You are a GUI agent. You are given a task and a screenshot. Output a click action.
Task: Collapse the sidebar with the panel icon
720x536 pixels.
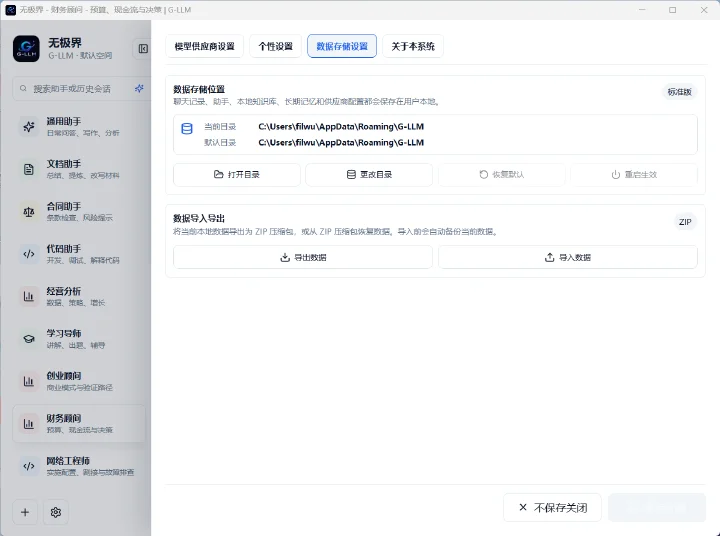point(143,49)
